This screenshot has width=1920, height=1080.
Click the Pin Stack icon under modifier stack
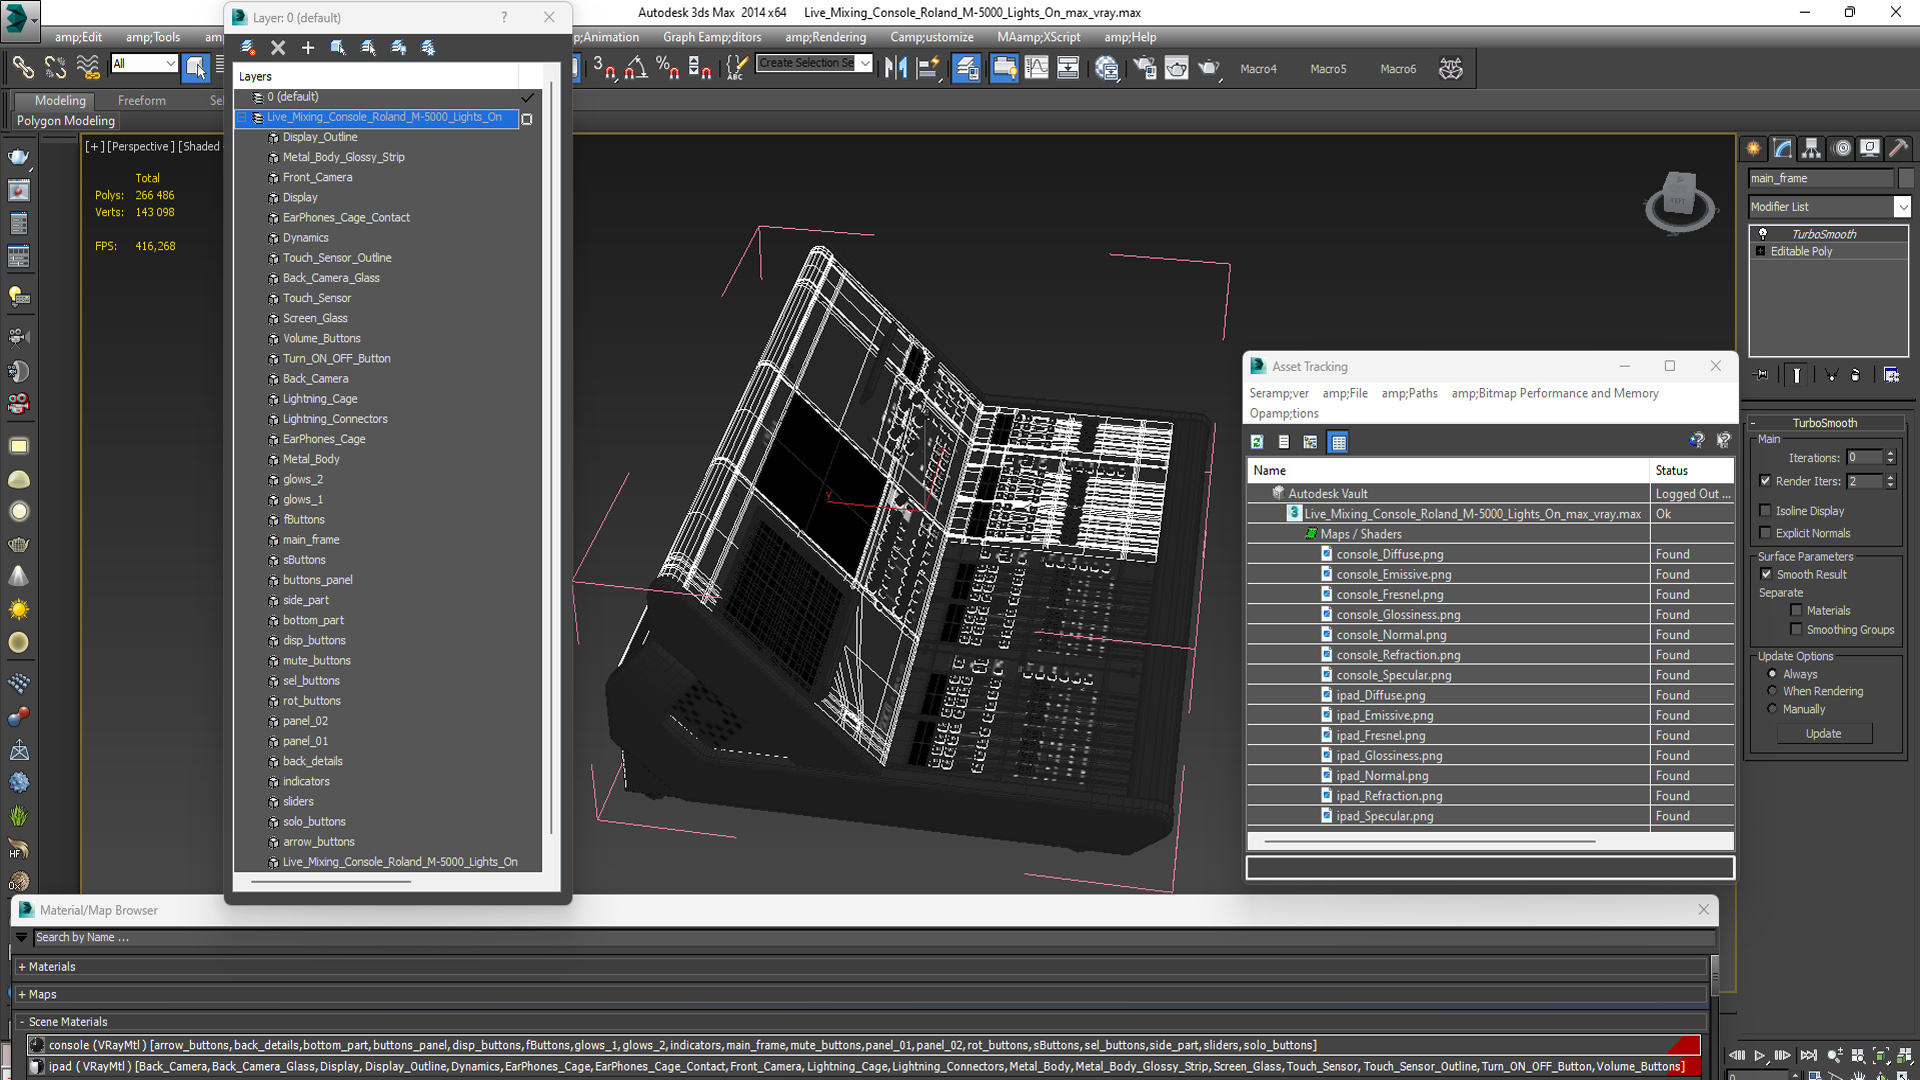tap(1762, 375)
